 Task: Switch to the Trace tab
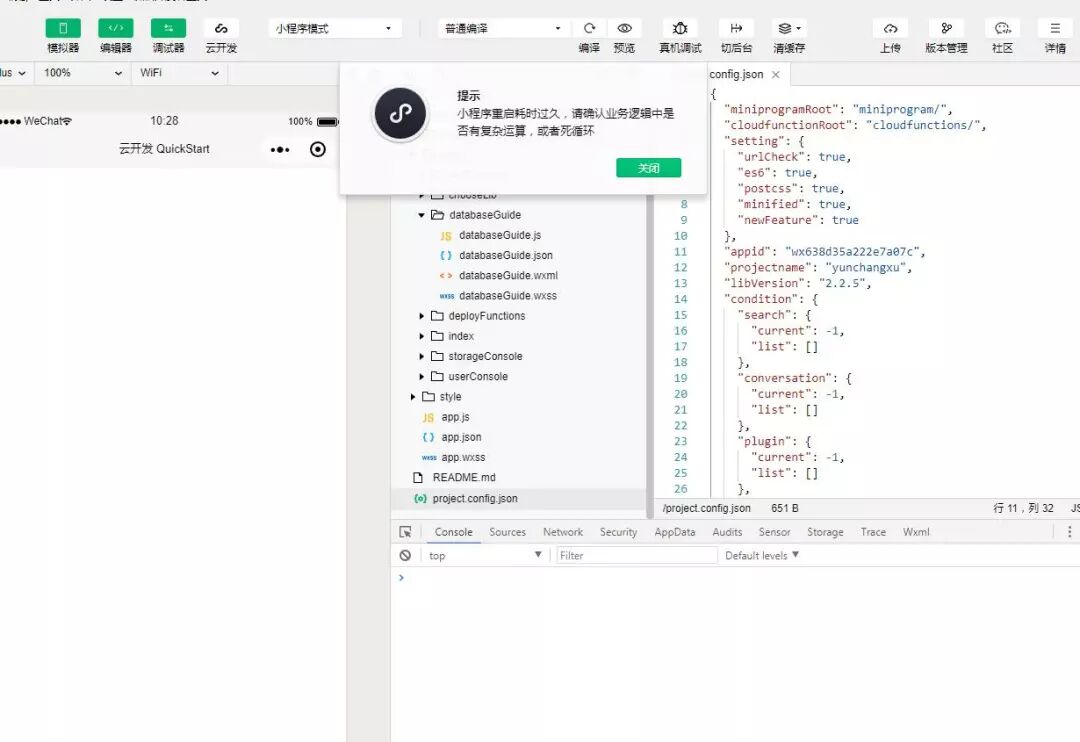point(873,532)
